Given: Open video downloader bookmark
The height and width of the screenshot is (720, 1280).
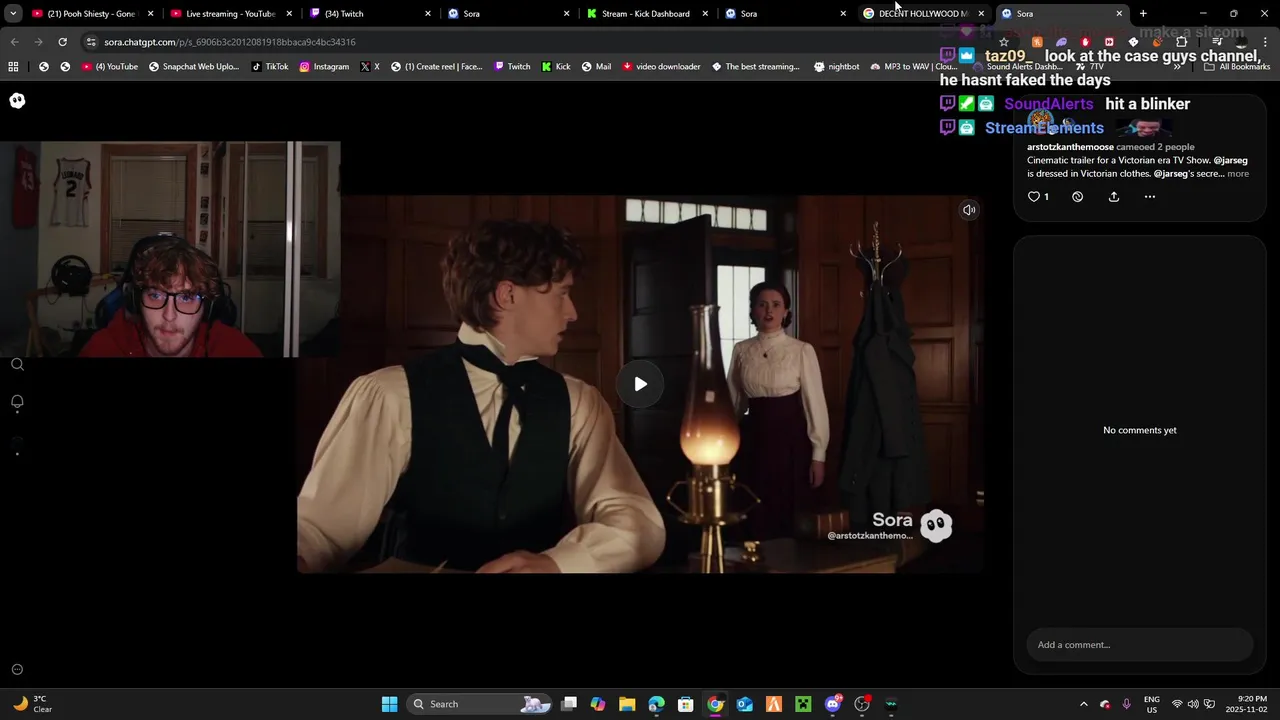Looking at the screenshot, I should tap(661, 67).
